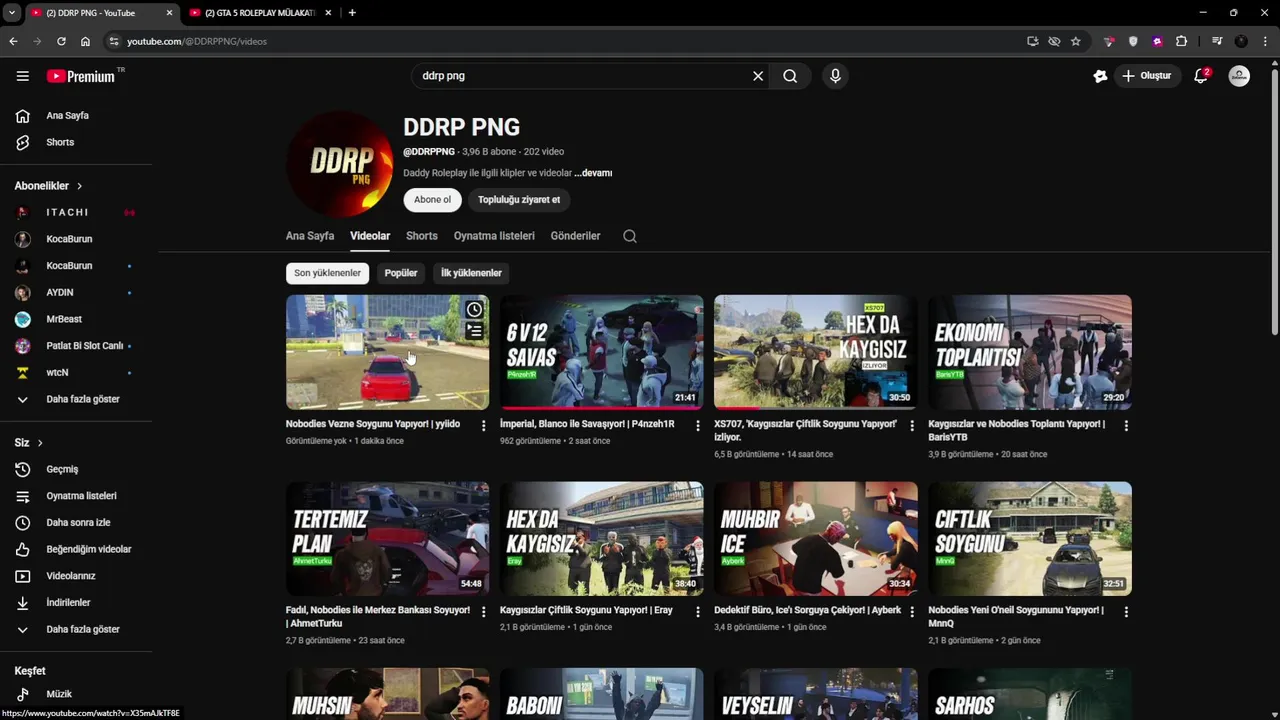Screen dimensions: 1280x720
Task: Click the YouTube search input field
Action: click(x=583, y=76)
